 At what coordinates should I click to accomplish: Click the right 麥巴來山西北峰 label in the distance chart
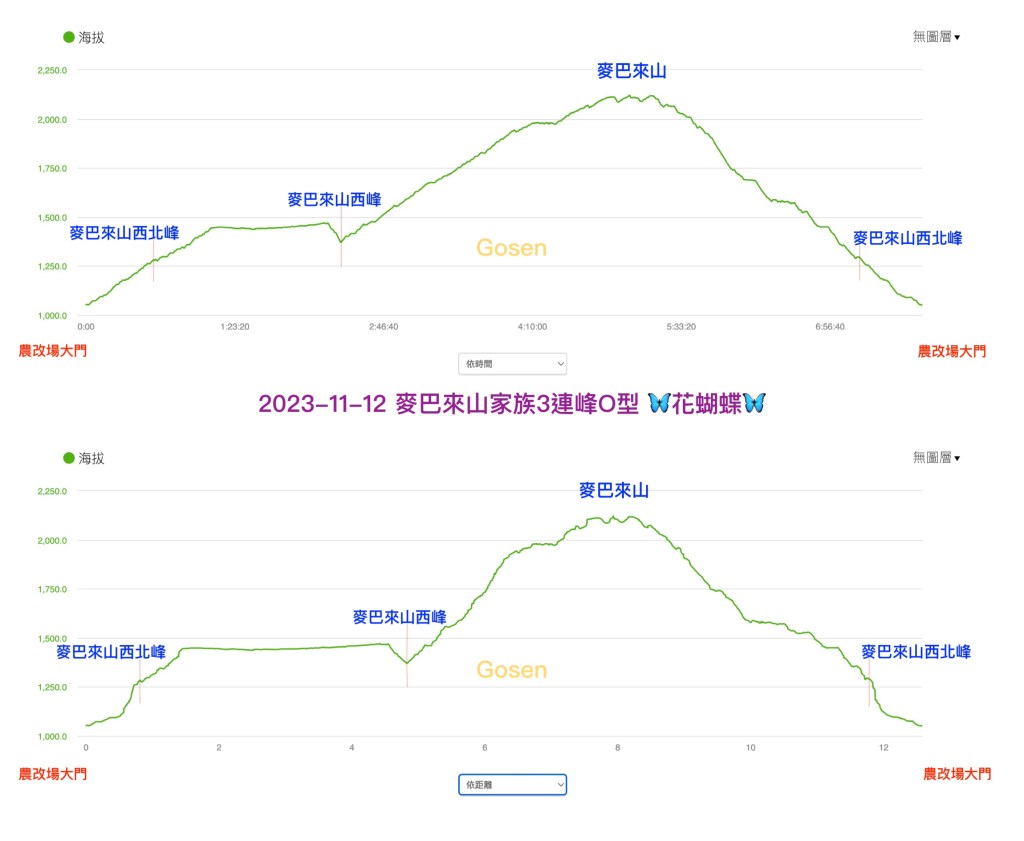pyautogui.click(x=916, y=651)
